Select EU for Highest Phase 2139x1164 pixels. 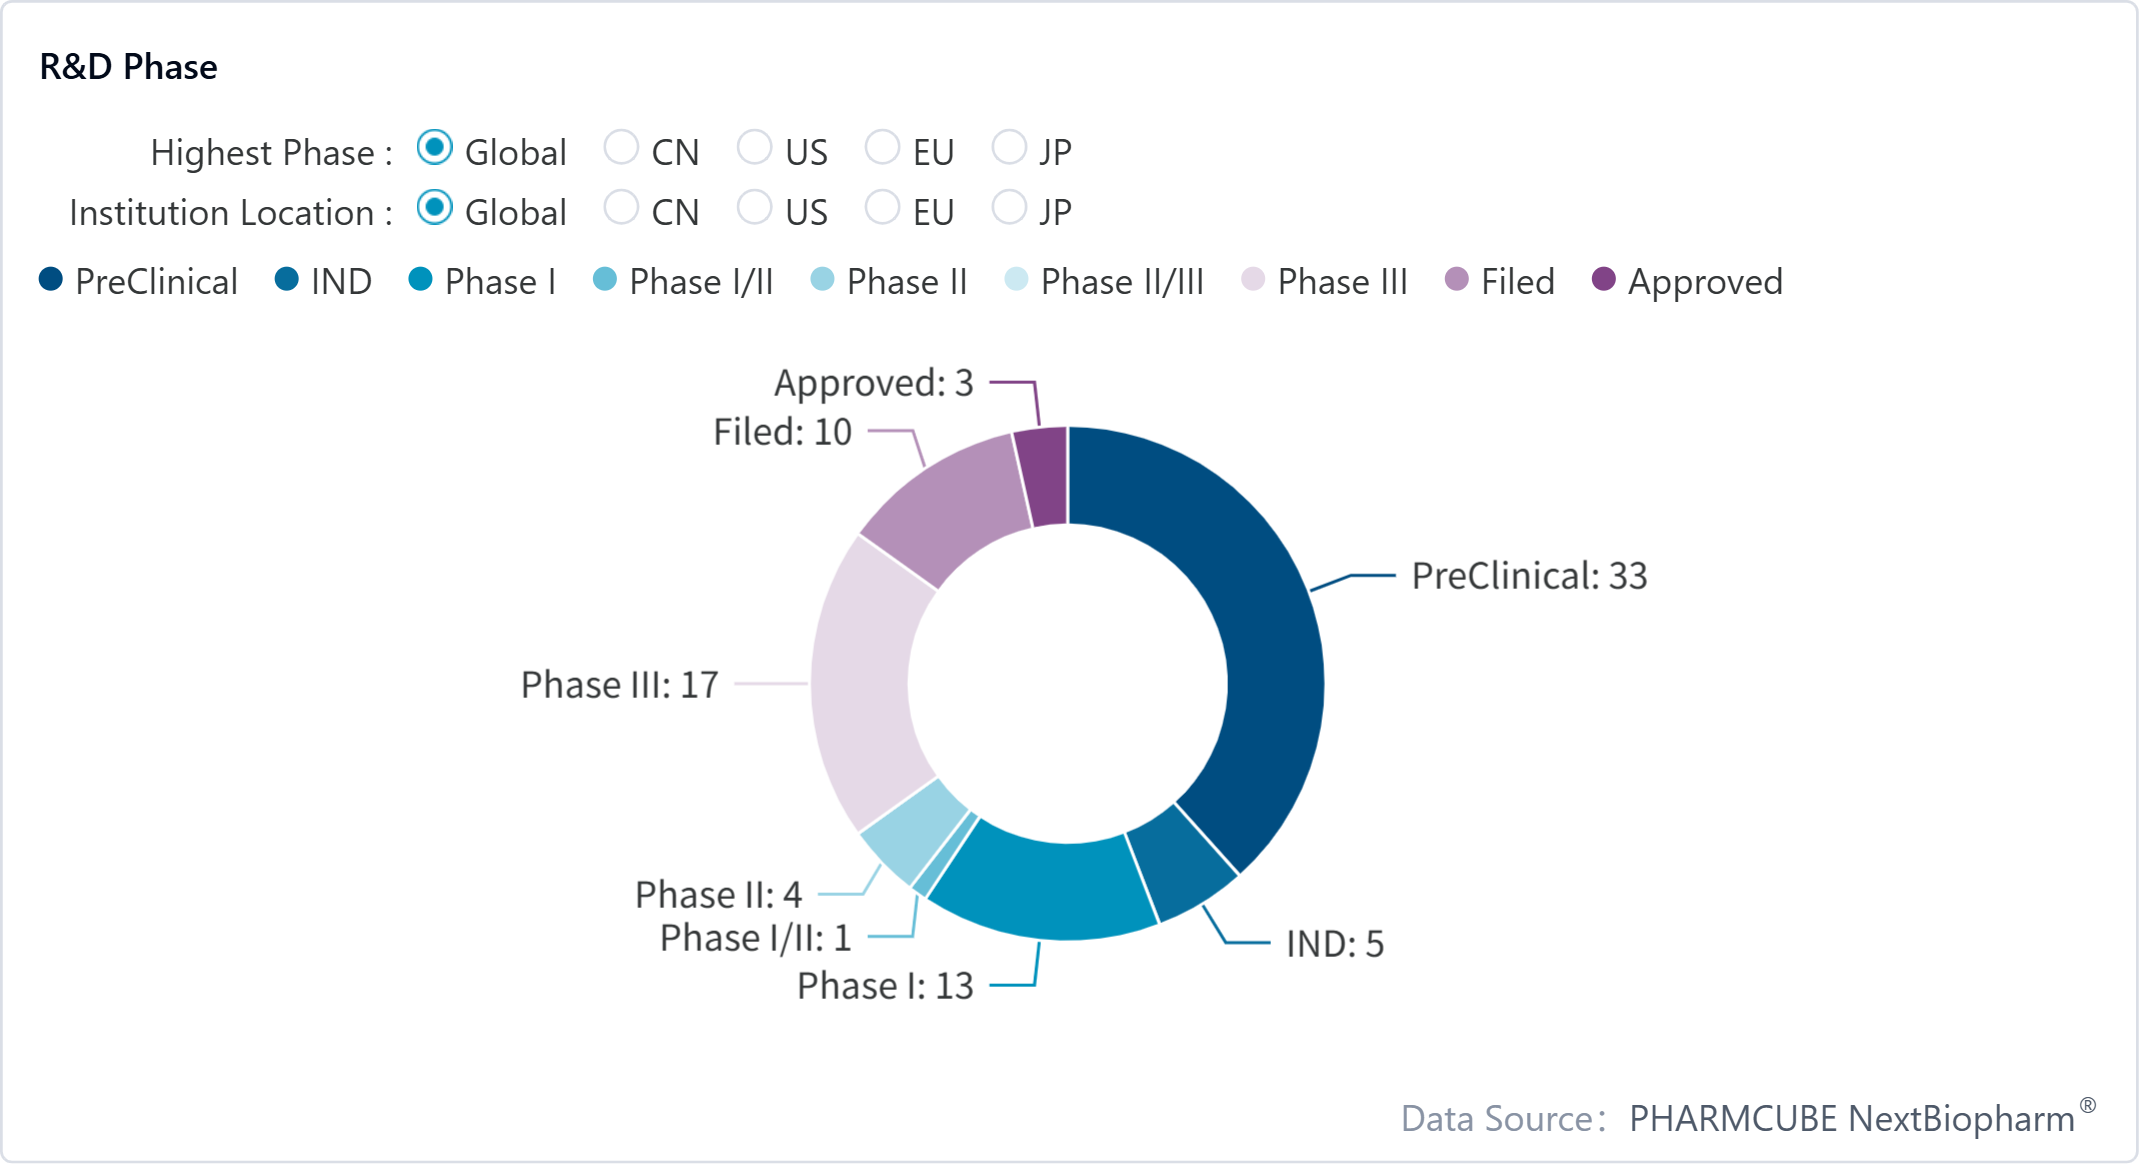(882, 148)
